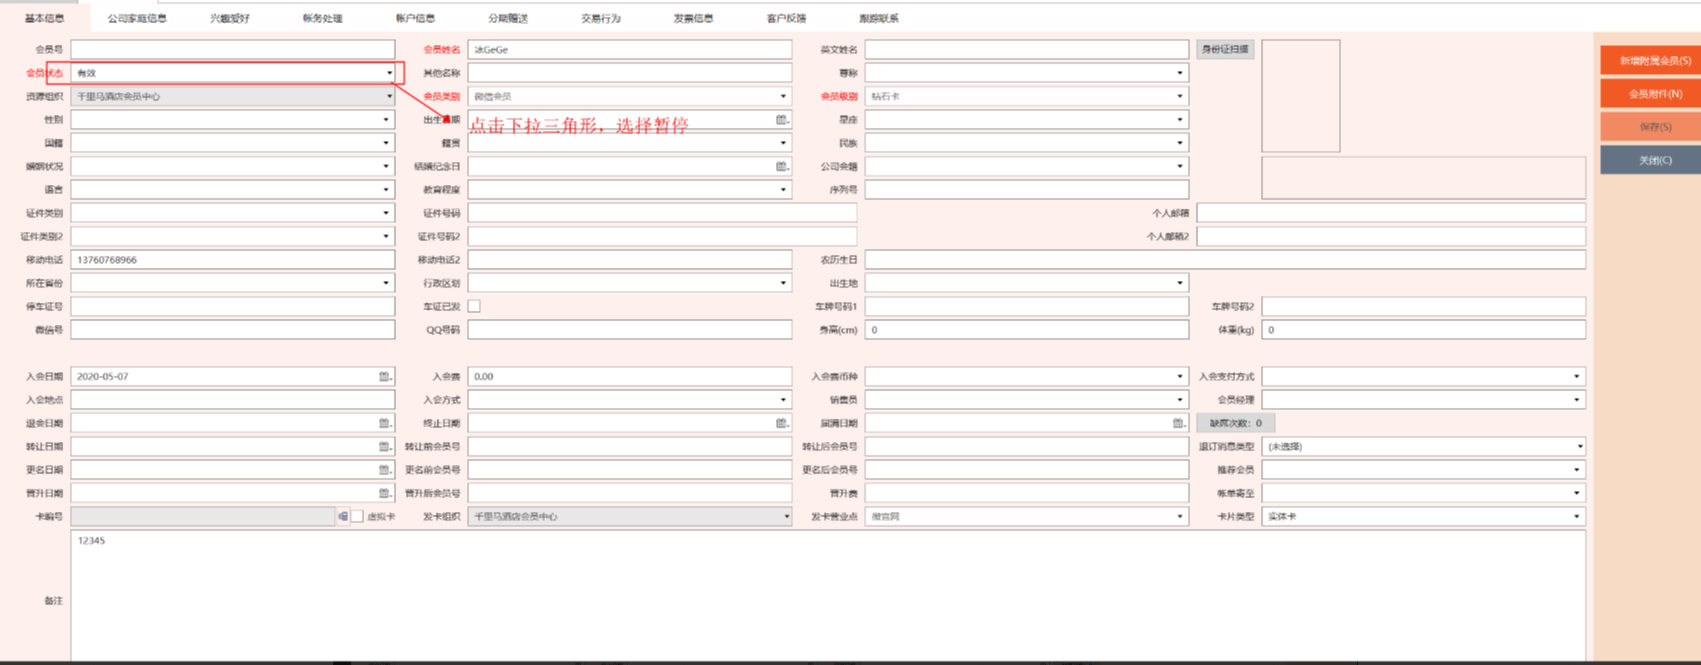Click the 入会日期 calendar icon
Image resolution: width=1701 pixels, height=665 pixels.
[384, 377]
